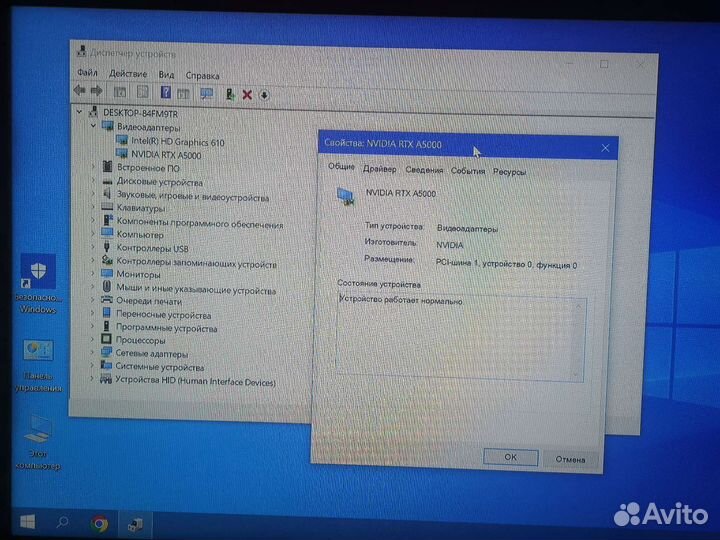
Task: Click the Device Manager taskbar icon
Action: point(135,524)
